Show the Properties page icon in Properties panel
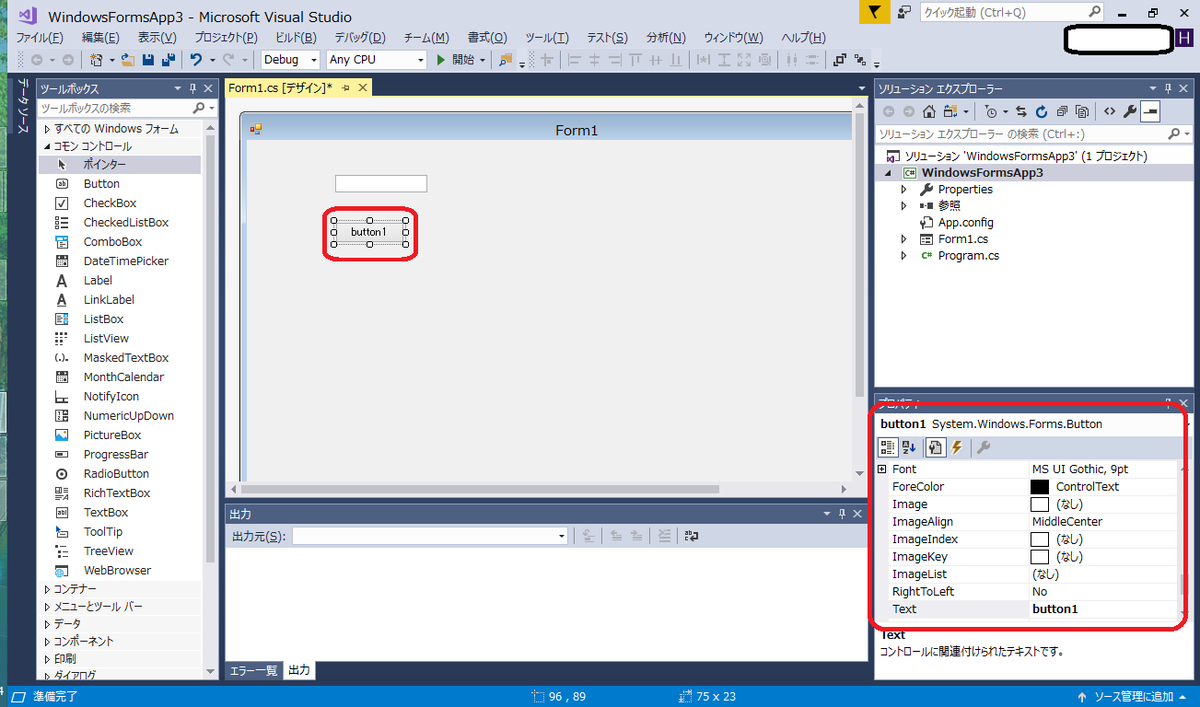The image size is (1200, 707). [937, 447]
